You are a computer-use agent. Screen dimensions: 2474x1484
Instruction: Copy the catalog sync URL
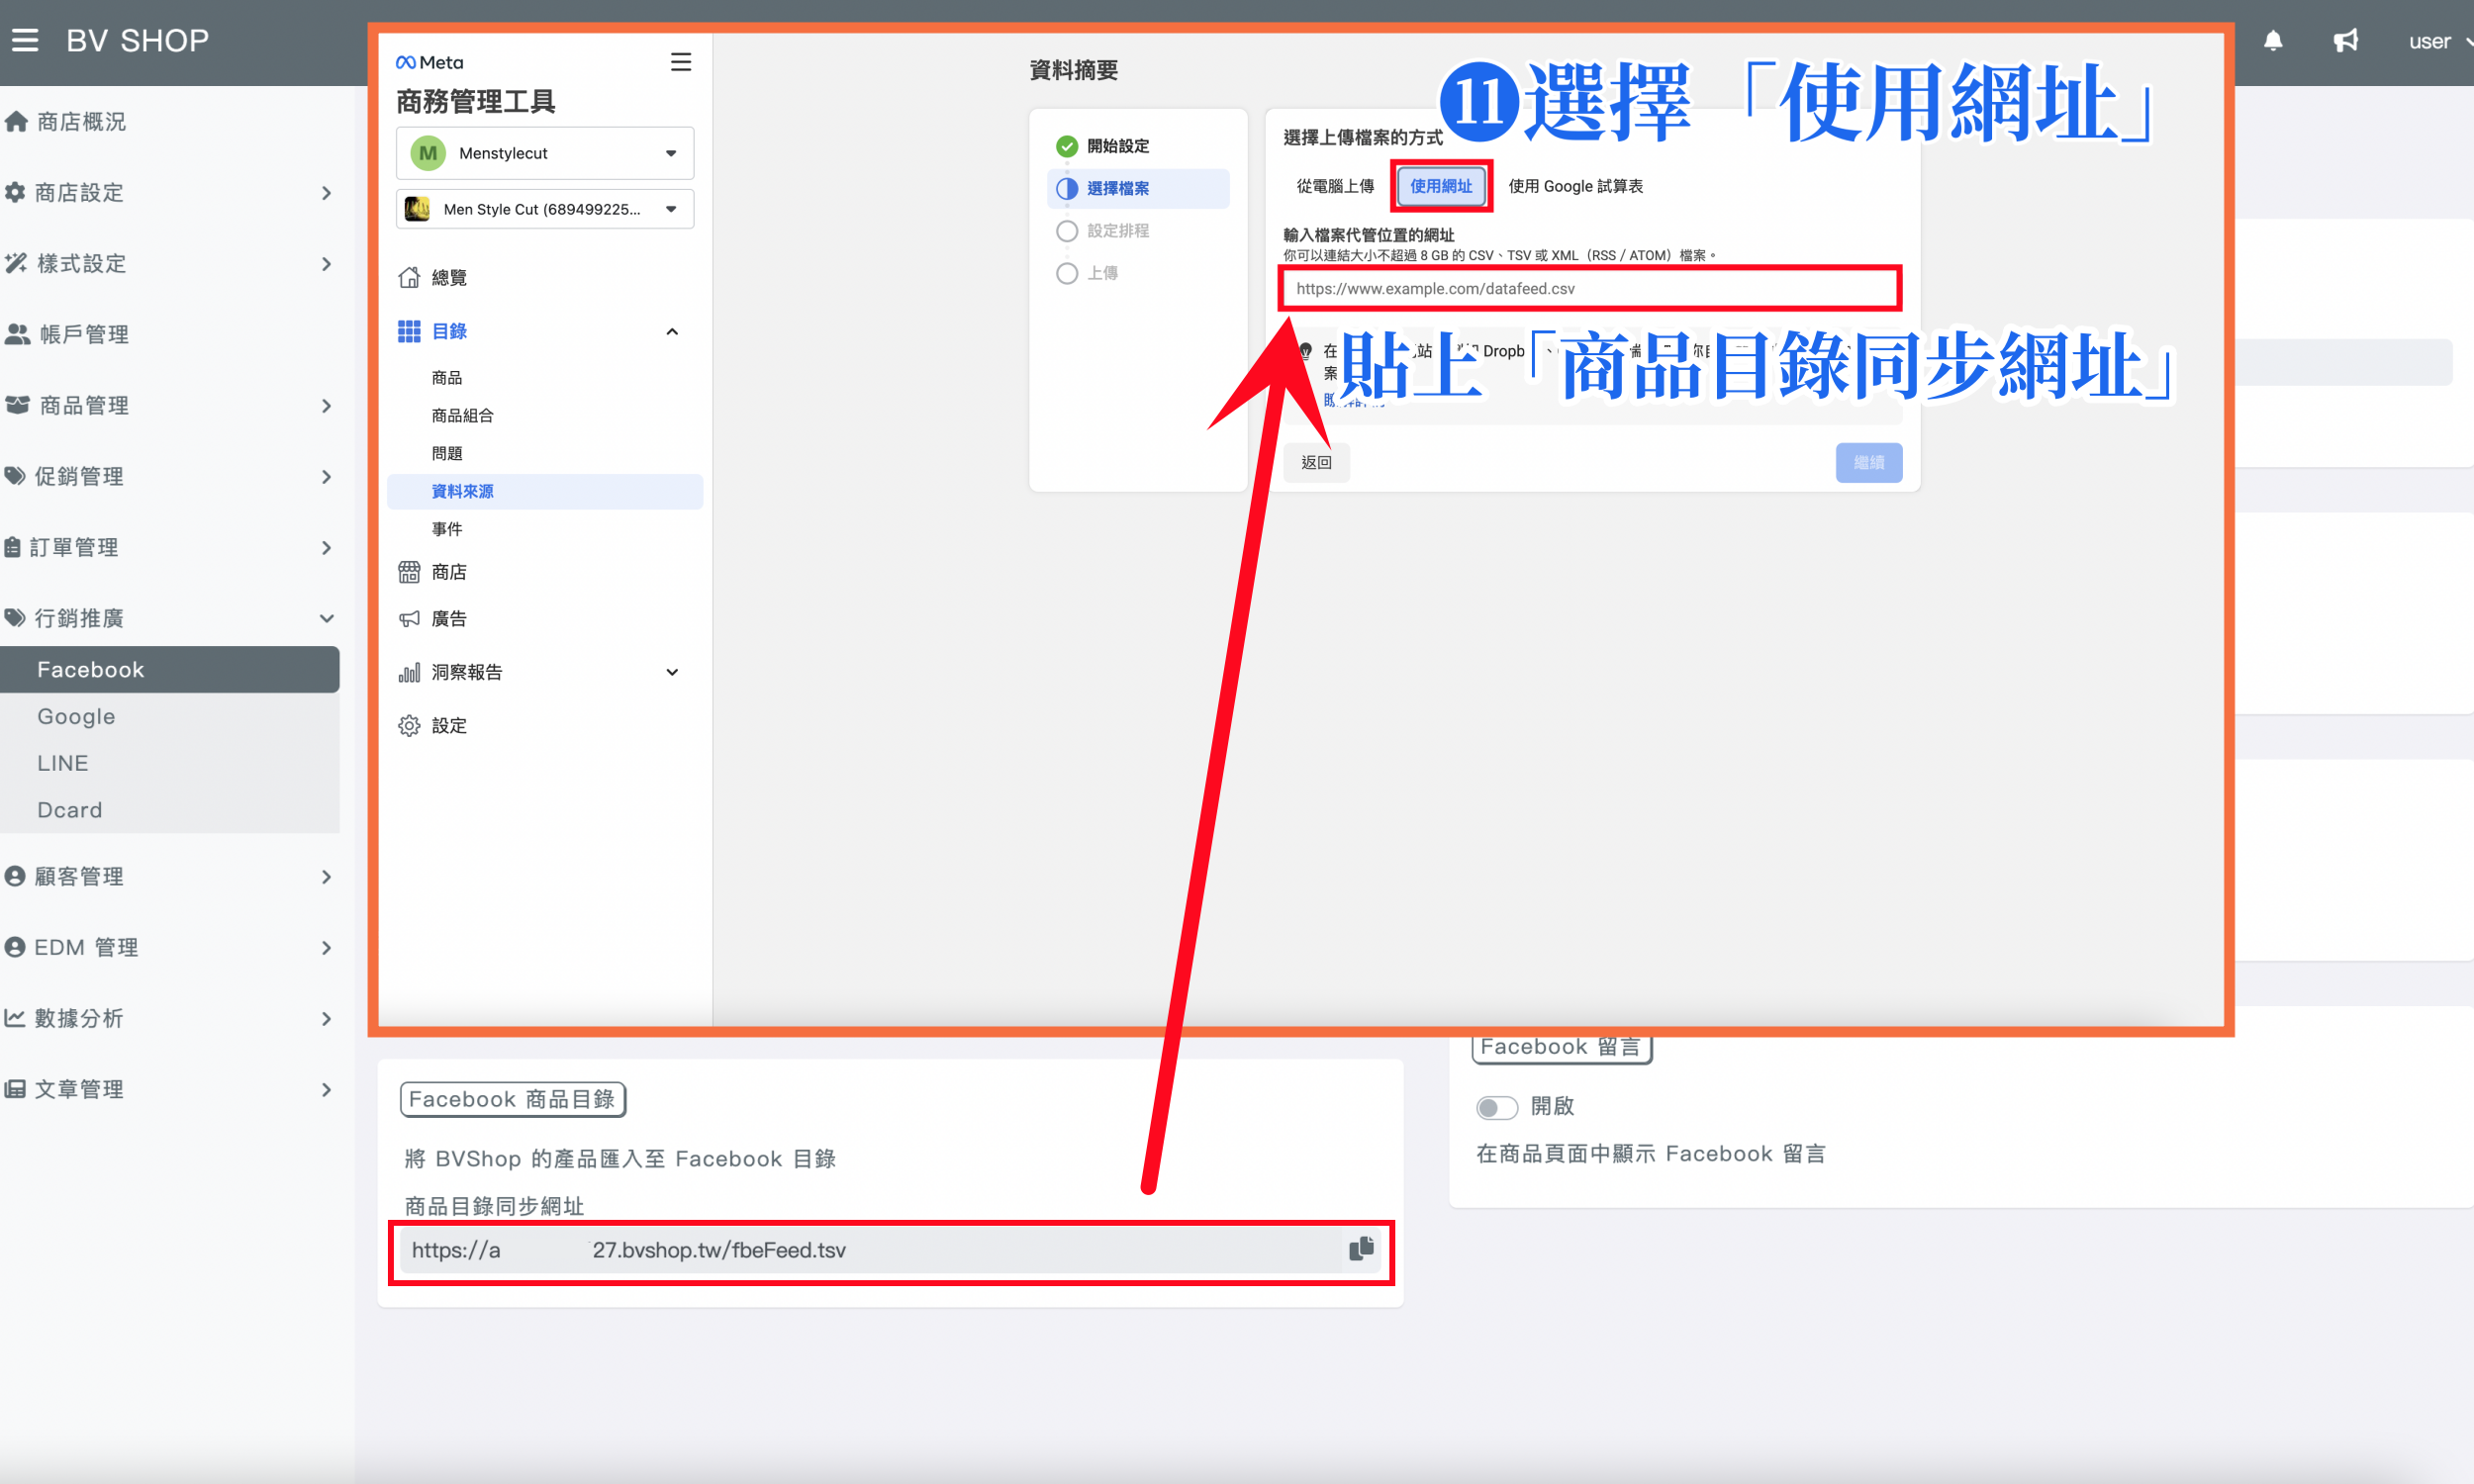(1361, 1249)
